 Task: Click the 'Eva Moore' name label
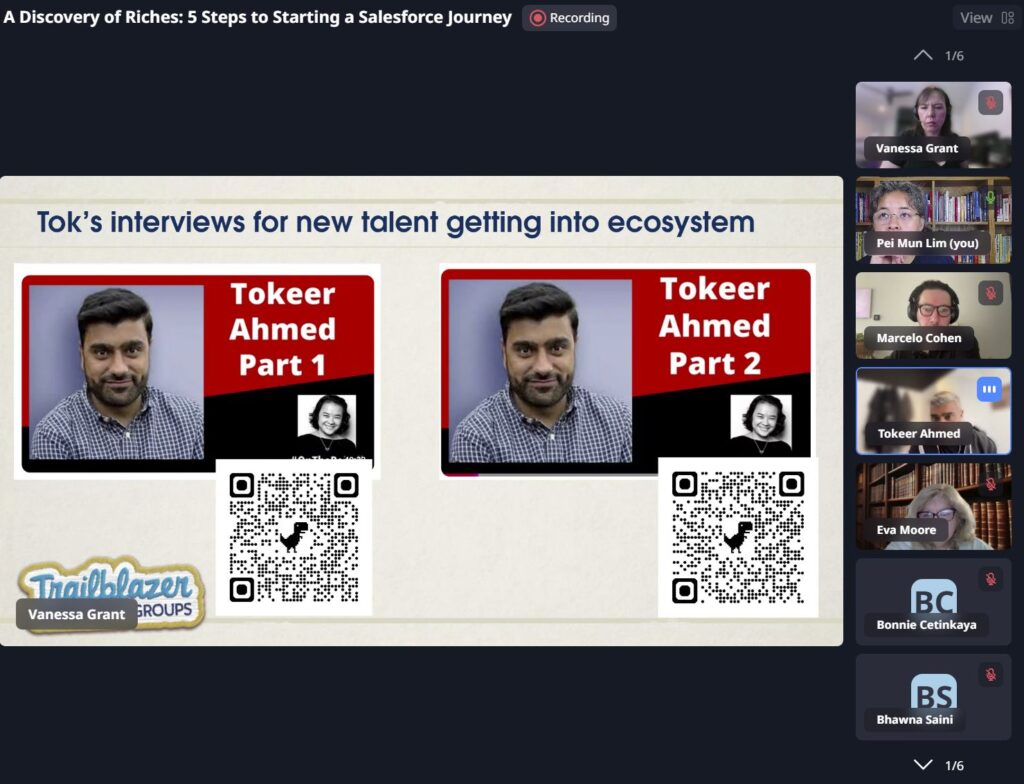(906, 530)
